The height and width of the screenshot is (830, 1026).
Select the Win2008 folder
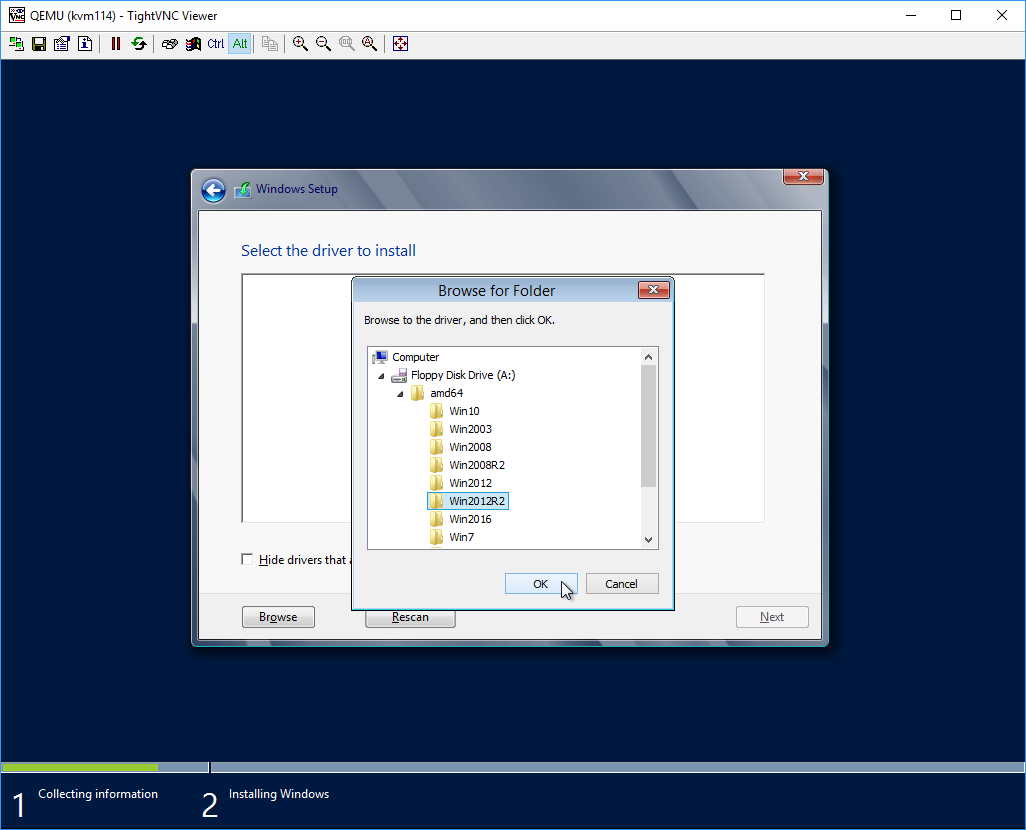470,447
